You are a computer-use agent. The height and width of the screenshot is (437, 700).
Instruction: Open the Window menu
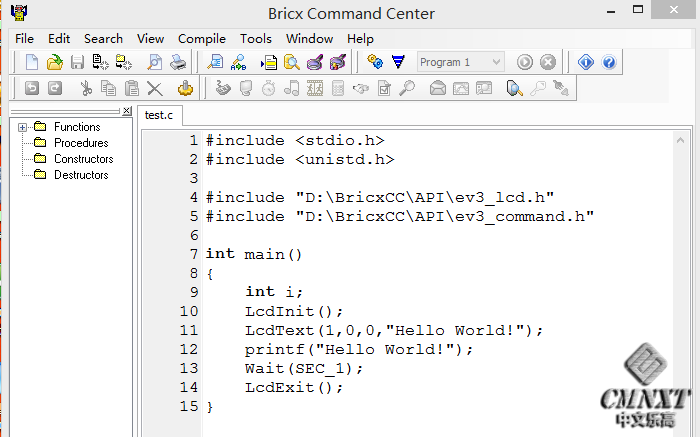(x=309, y=39)
